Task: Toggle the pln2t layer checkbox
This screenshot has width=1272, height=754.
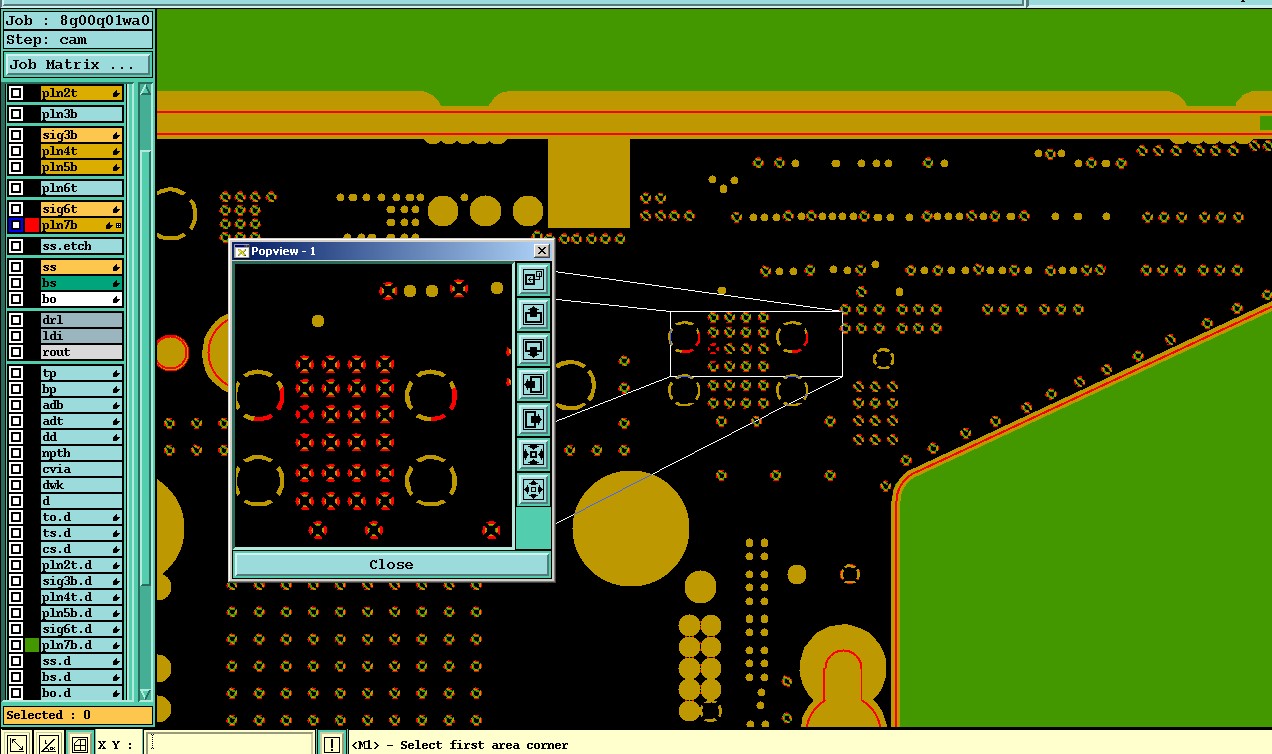Action: (16, 93)
